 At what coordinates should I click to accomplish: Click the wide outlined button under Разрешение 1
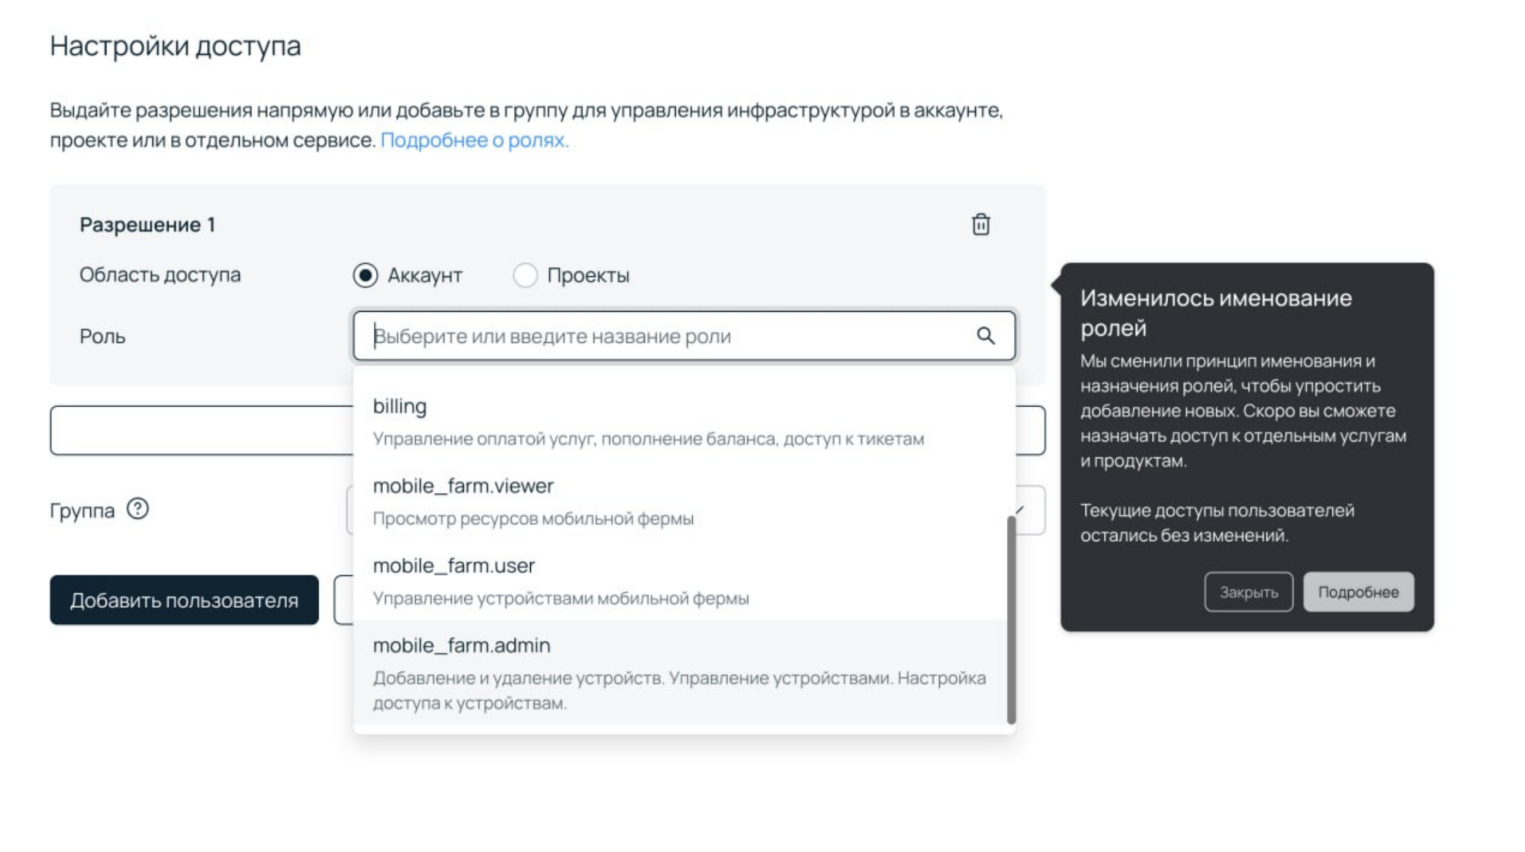click(200, 431)
